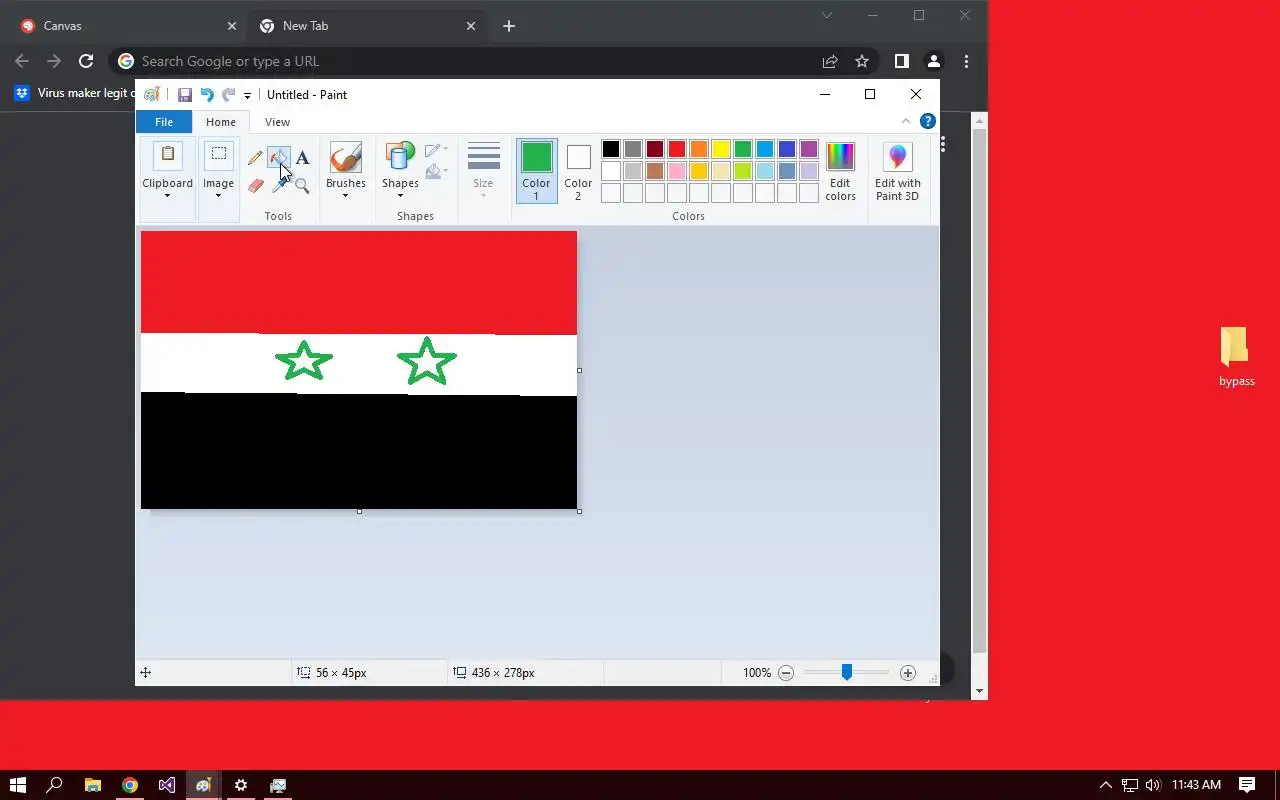Reload the Chrome page

pyautogui.click(x=86, y=61)
